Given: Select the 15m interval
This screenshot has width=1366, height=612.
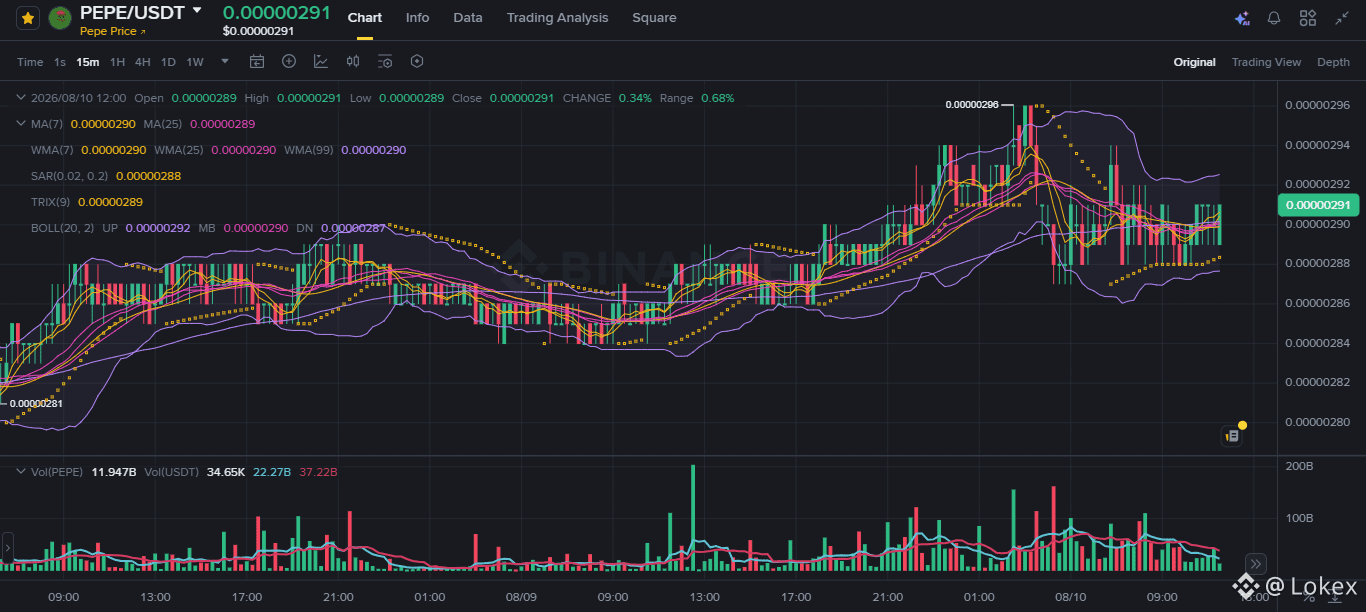Looking at the screenshot, I should pyautogui.click(x=88, y=62).
